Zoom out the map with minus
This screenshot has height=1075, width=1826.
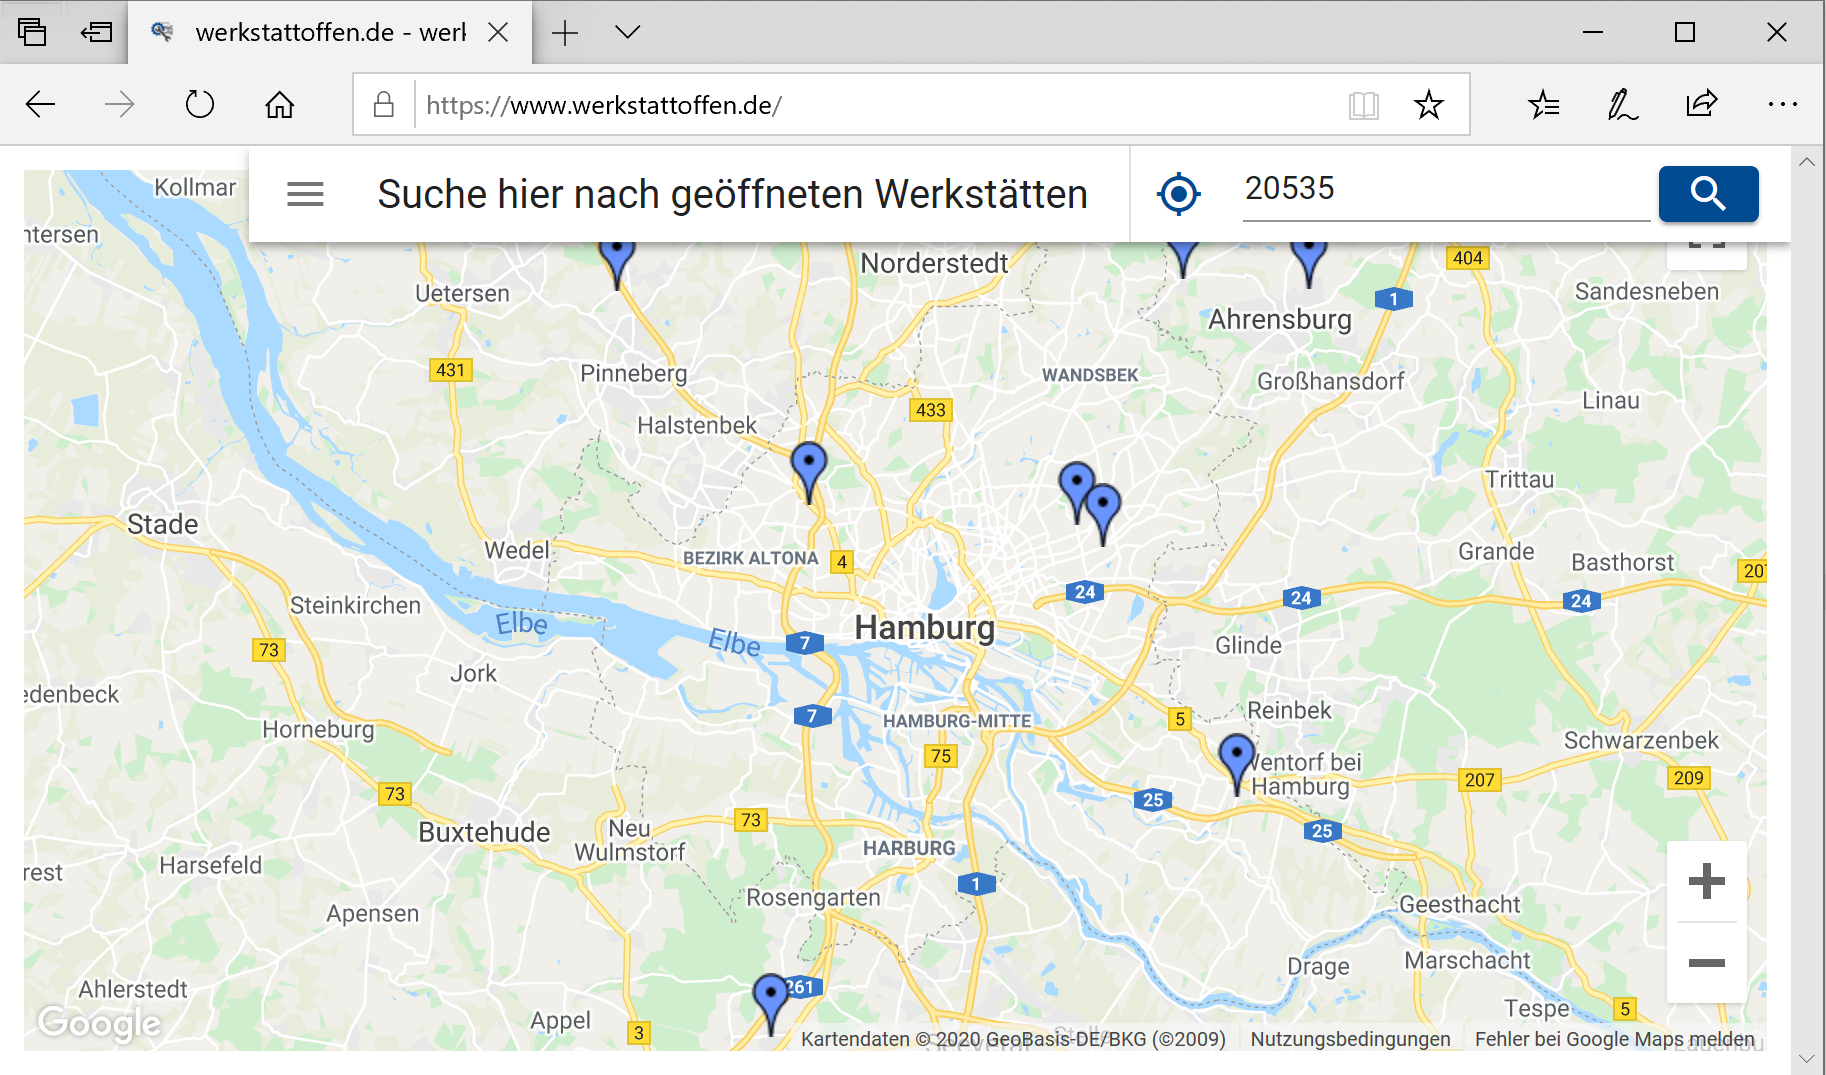pos(1706,963)
